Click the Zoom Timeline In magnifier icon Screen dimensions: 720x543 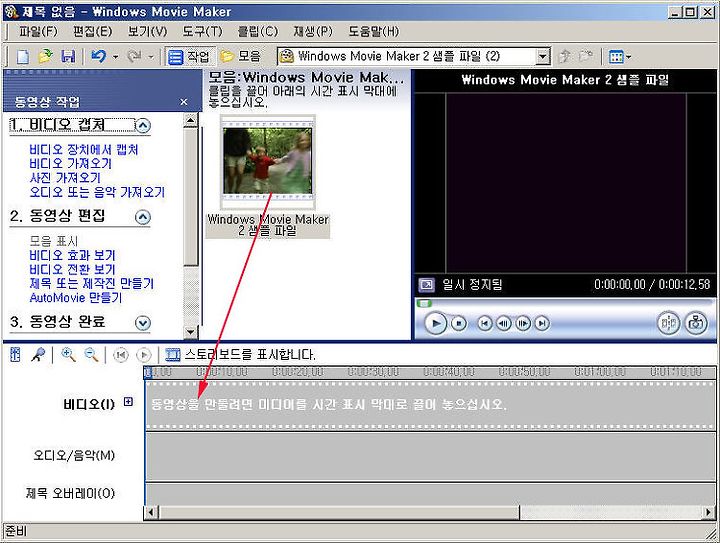tap(68, 354)
